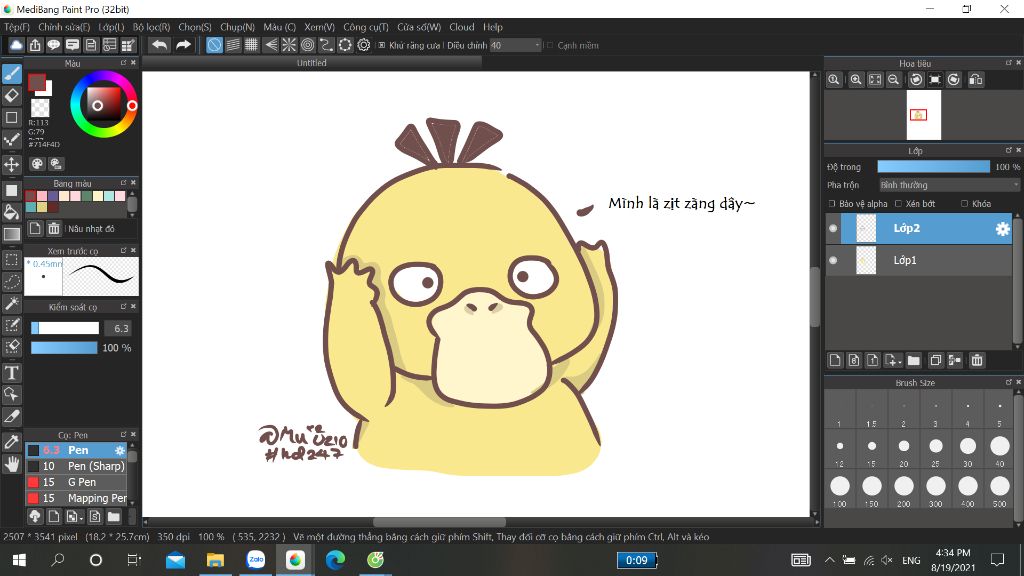Screen dimensions: 1024x576
Task: Select the Text tool
Action: [12, 373]
